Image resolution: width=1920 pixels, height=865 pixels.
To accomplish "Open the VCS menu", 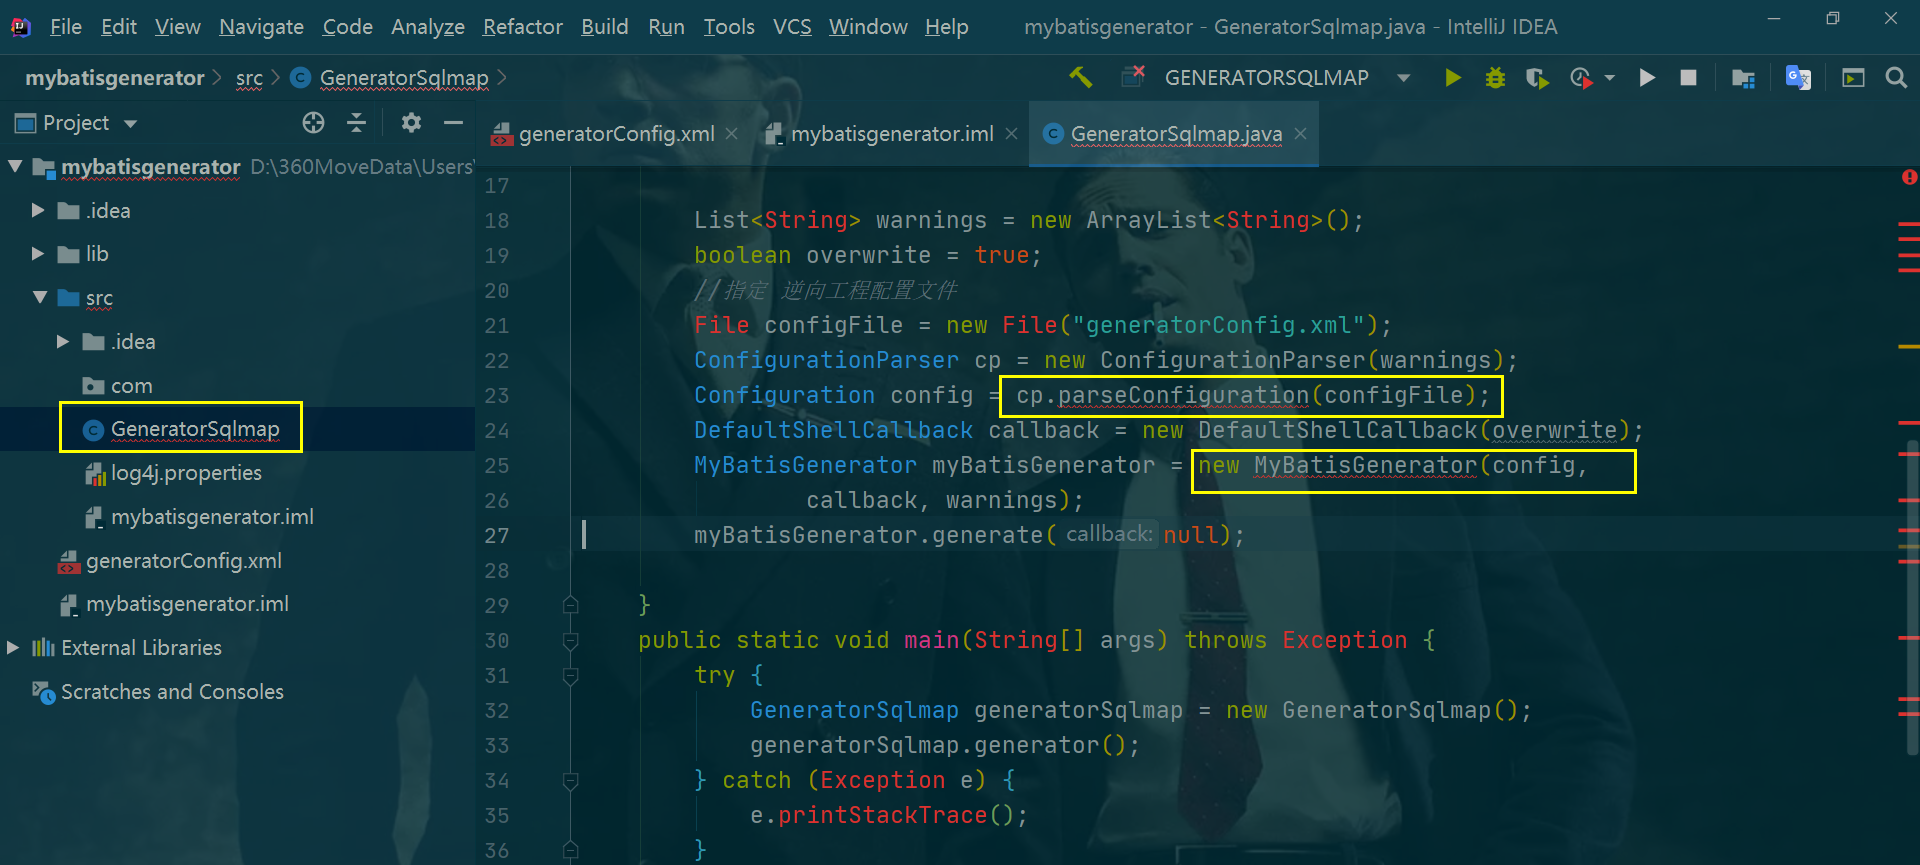I will coord(792,26).
